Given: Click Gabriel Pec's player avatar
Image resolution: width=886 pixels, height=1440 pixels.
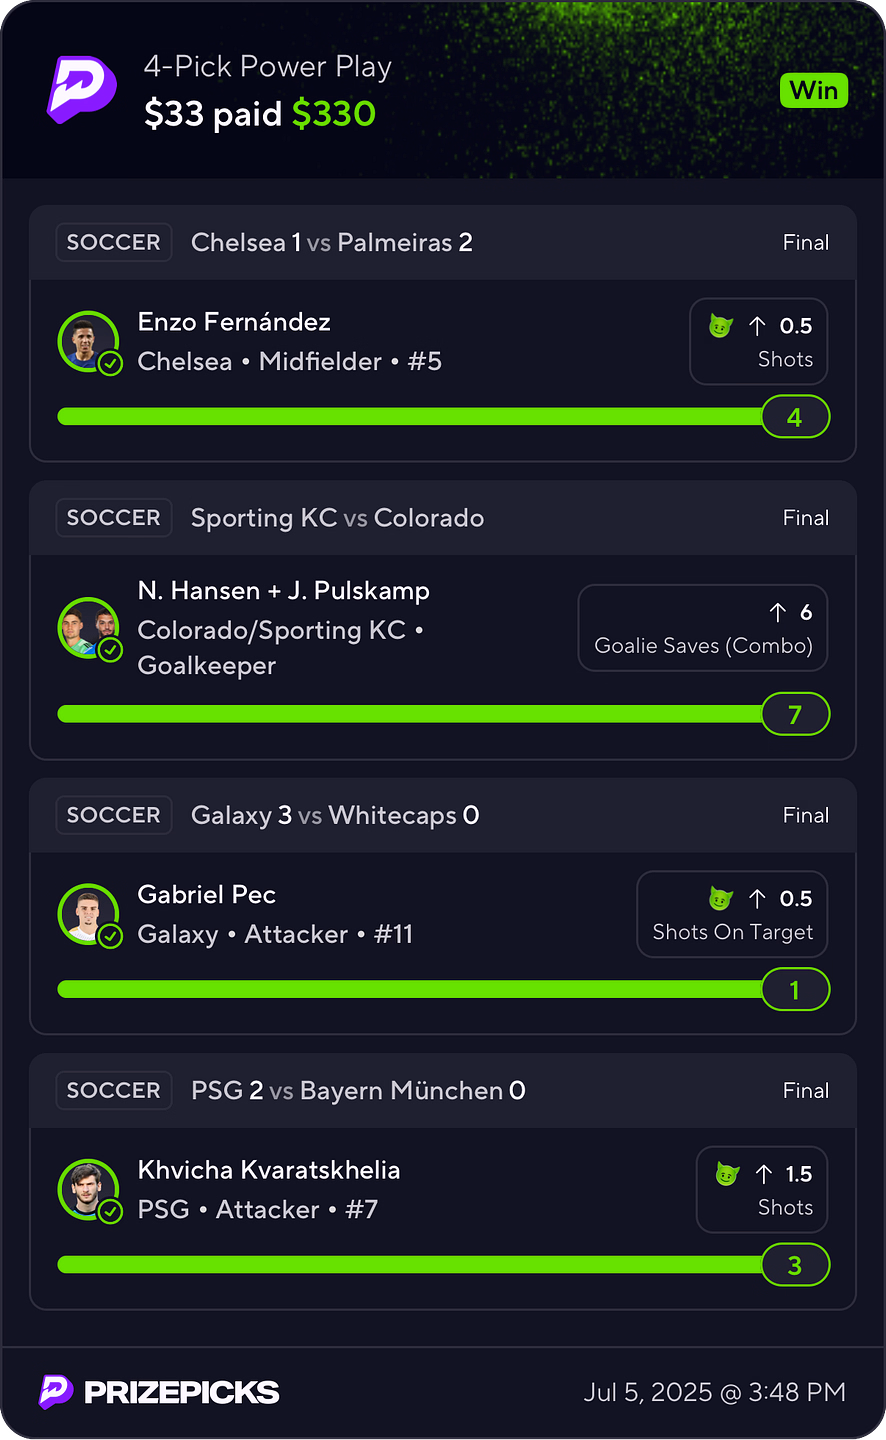Looking at the screenshot, I should click(x=89, y=915).
